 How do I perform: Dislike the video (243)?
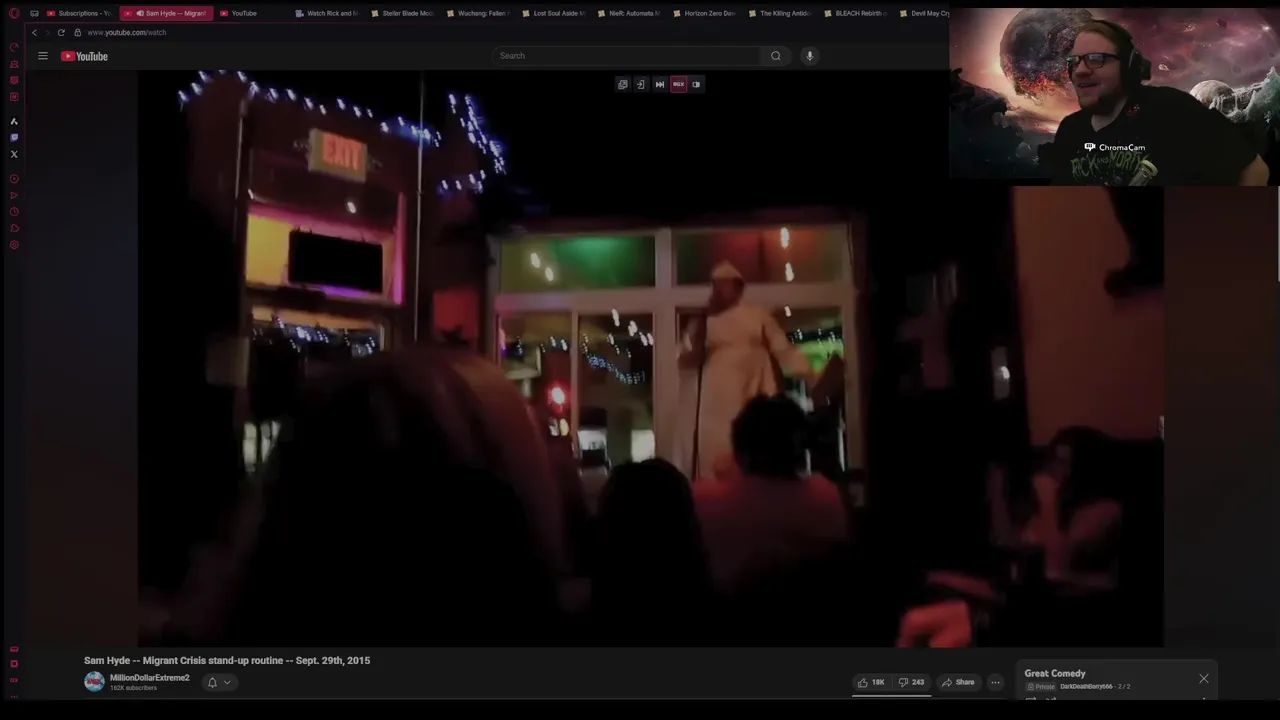(911, 682)
